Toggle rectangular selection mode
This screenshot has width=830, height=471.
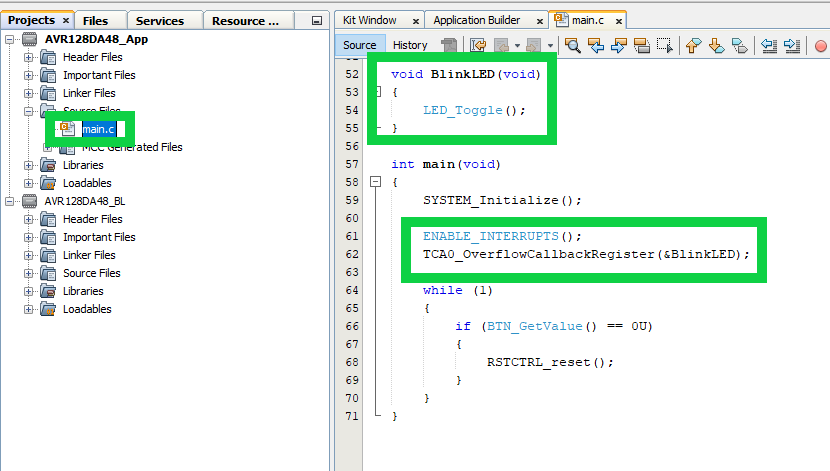[664, 45]
